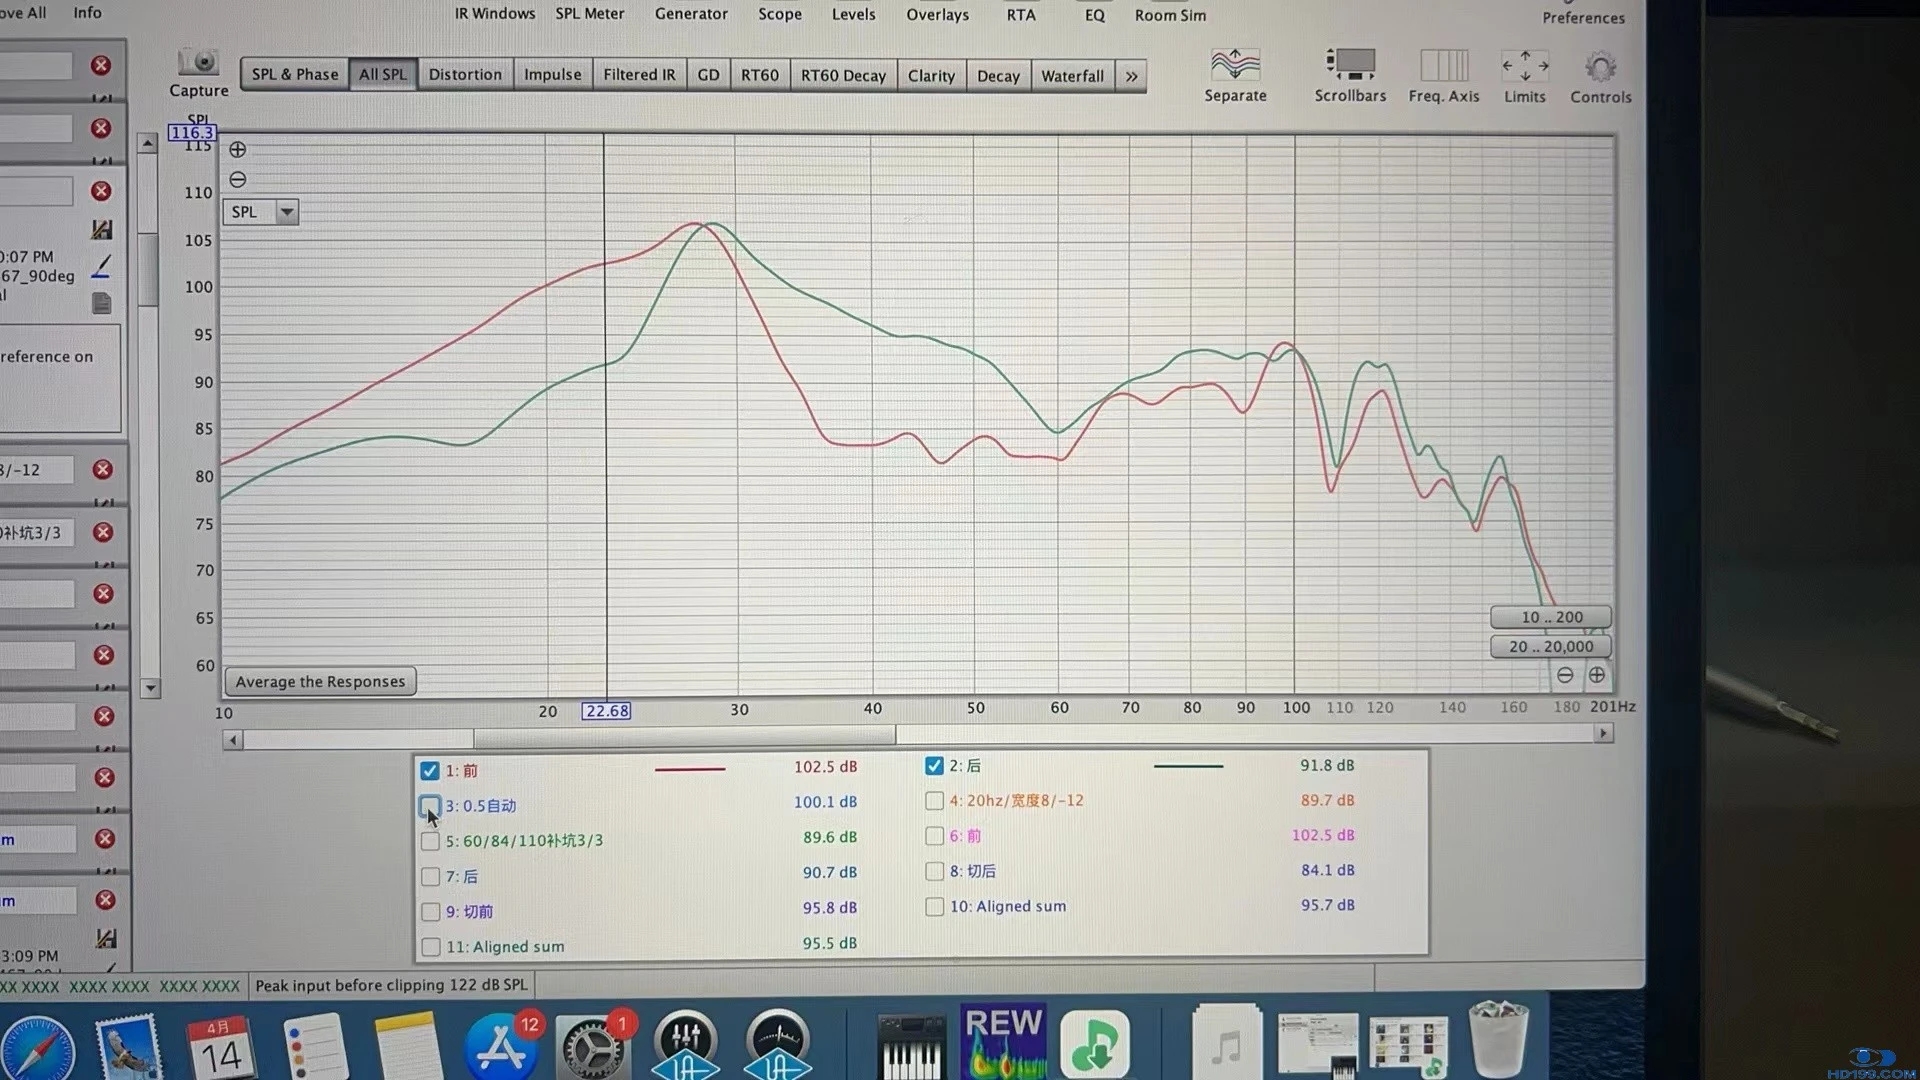Open the Room Sim tool
The image size is (1920, 1080).
click(1170, 15)
